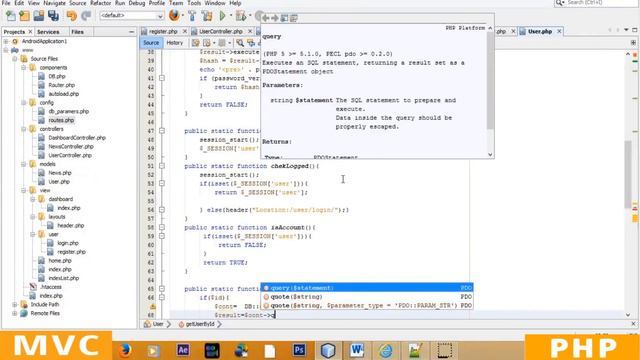Select the Source view button
Image resolution: width=640 pixels, height=360 pixels.
(151, 43)
